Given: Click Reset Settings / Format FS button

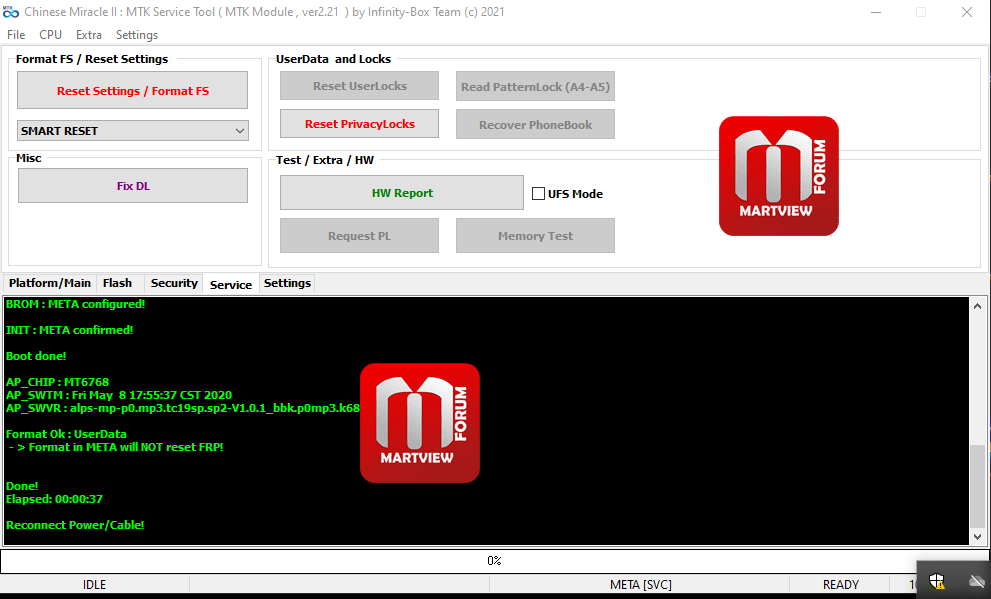Looking at the screenshot, I should click(133, 90).
